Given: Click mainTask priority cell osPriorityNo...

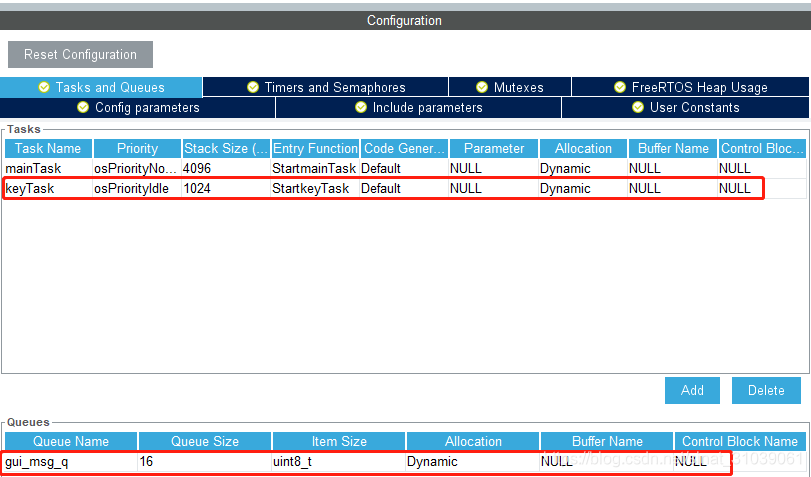Looking at the screenshot, I should (x=137, y=169).
